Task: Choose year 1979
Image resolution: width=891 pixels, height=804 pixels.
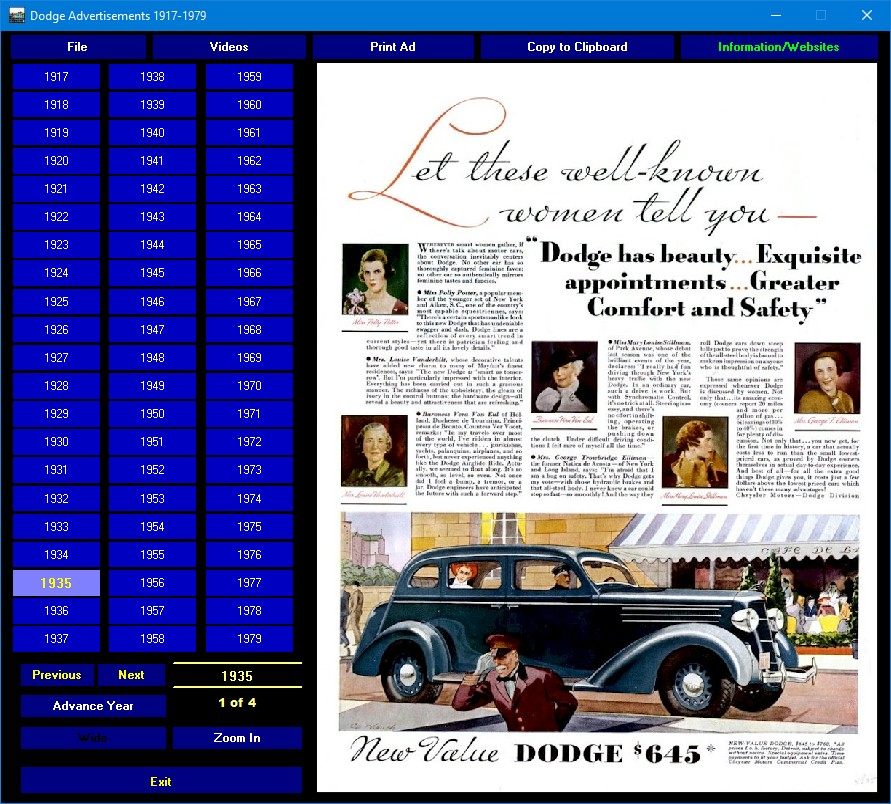Action: (x=249, y=639)
